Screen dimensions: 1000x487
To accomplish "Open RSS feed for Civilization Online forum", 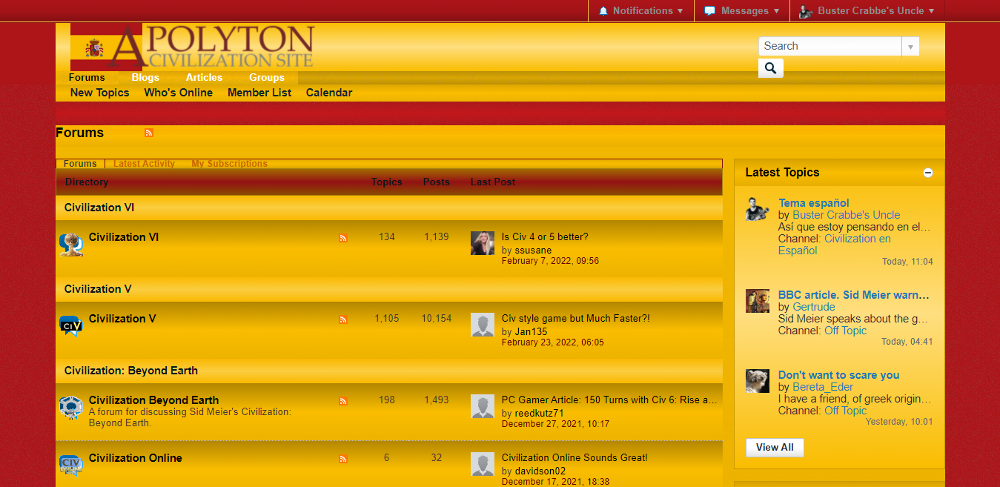I will (343, 459).
